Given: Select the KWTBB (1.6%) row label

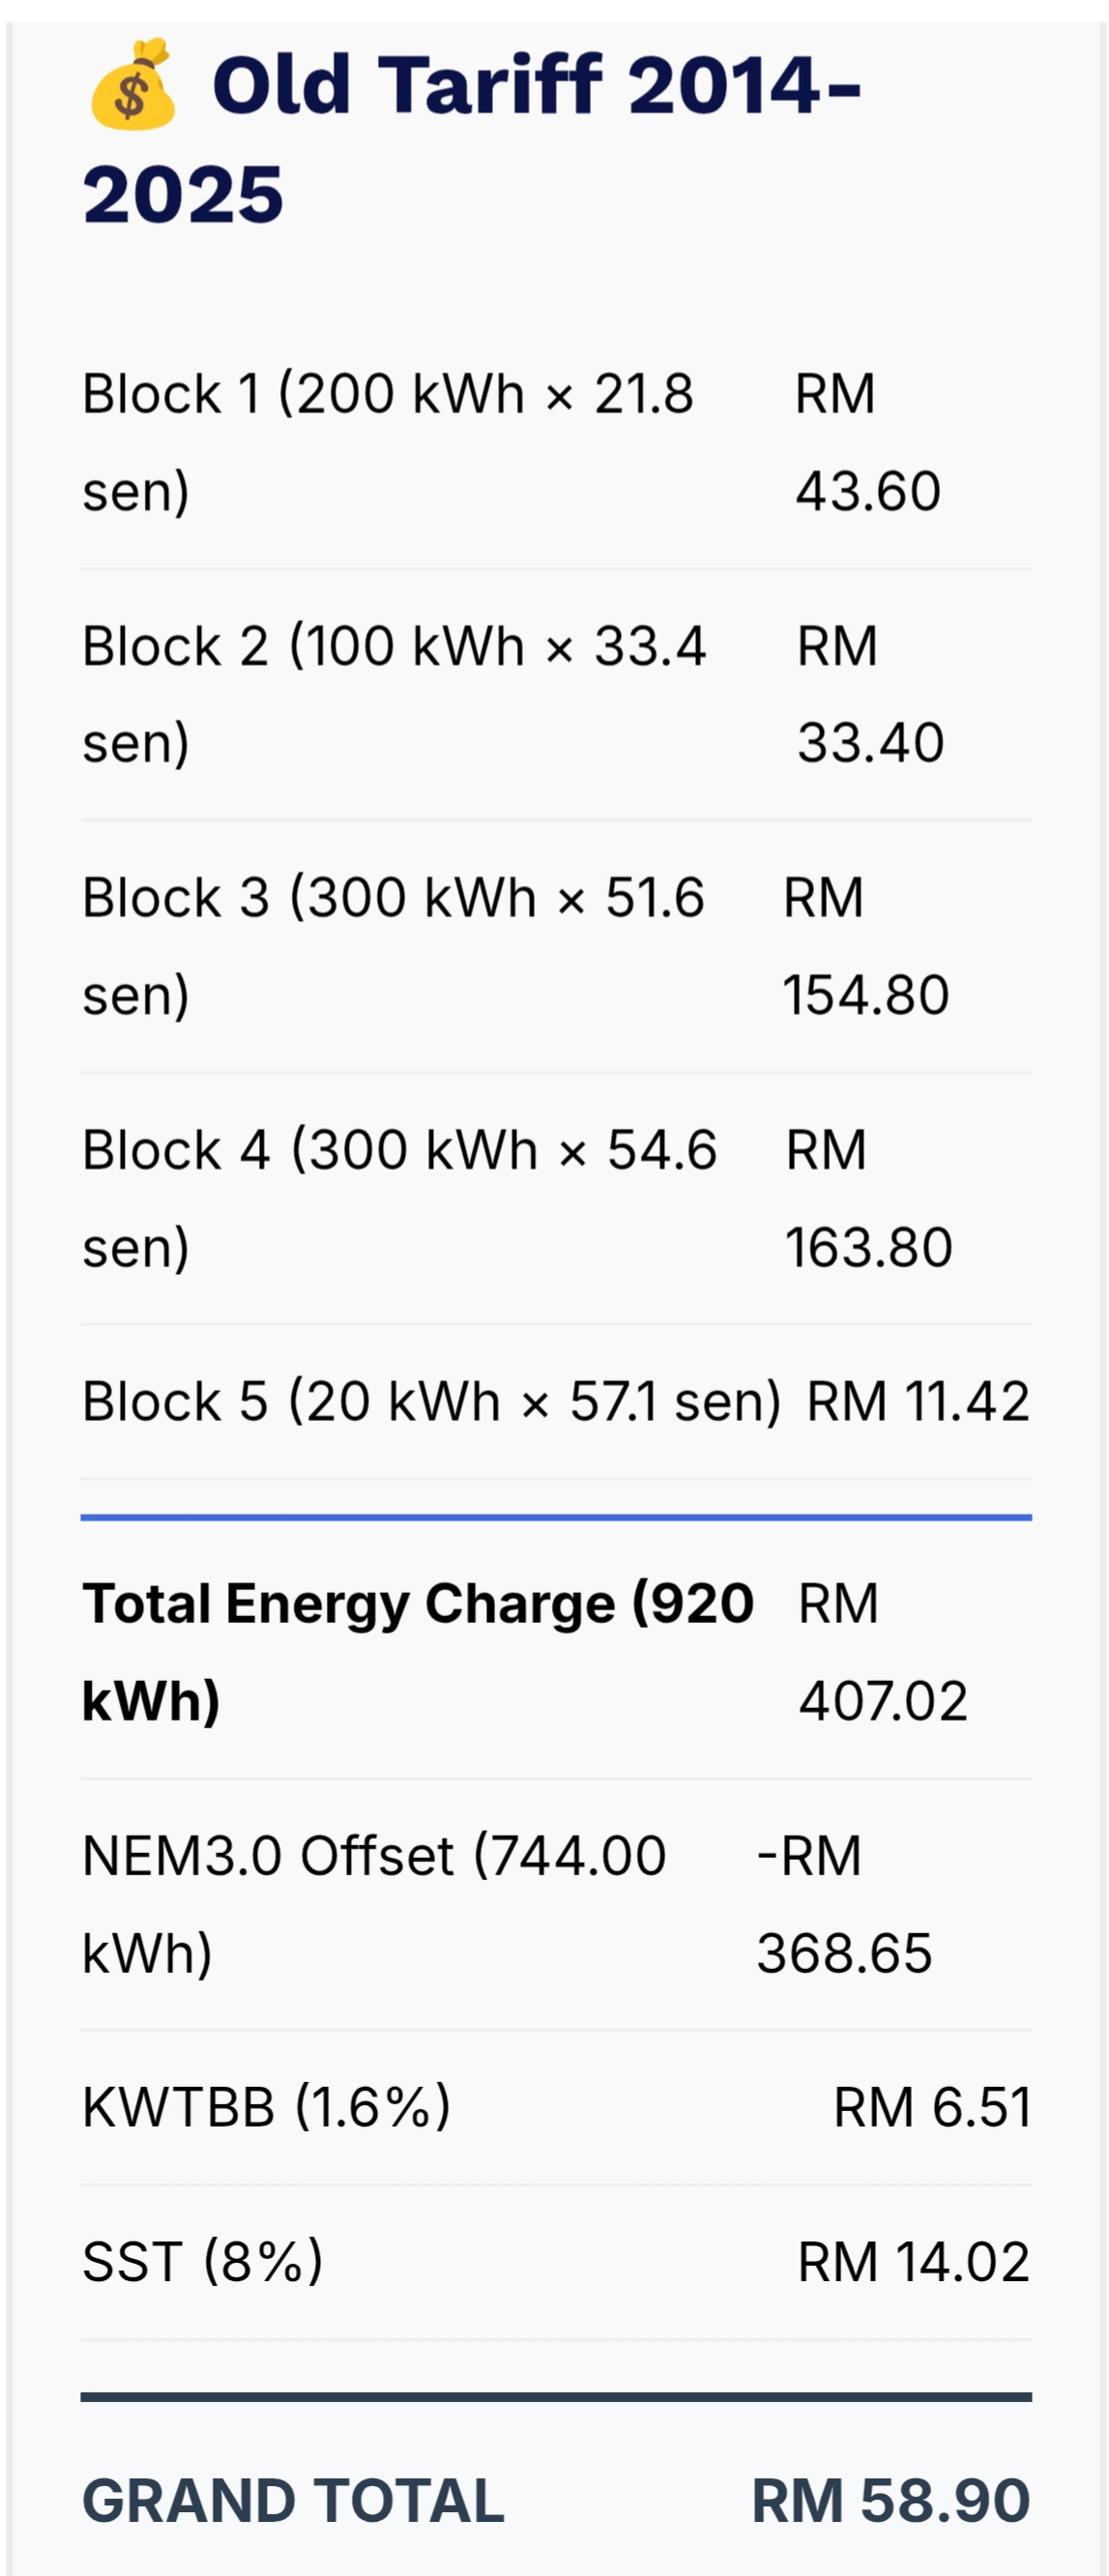Looking at the screenshot, I should point(267,2107).
